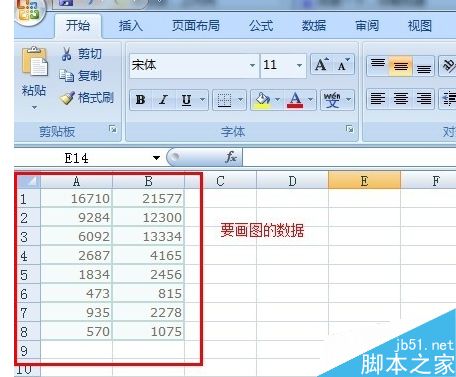Click the Paste clipboard icon
Screen dimensions: 456x377
click(x=35, y=62)
